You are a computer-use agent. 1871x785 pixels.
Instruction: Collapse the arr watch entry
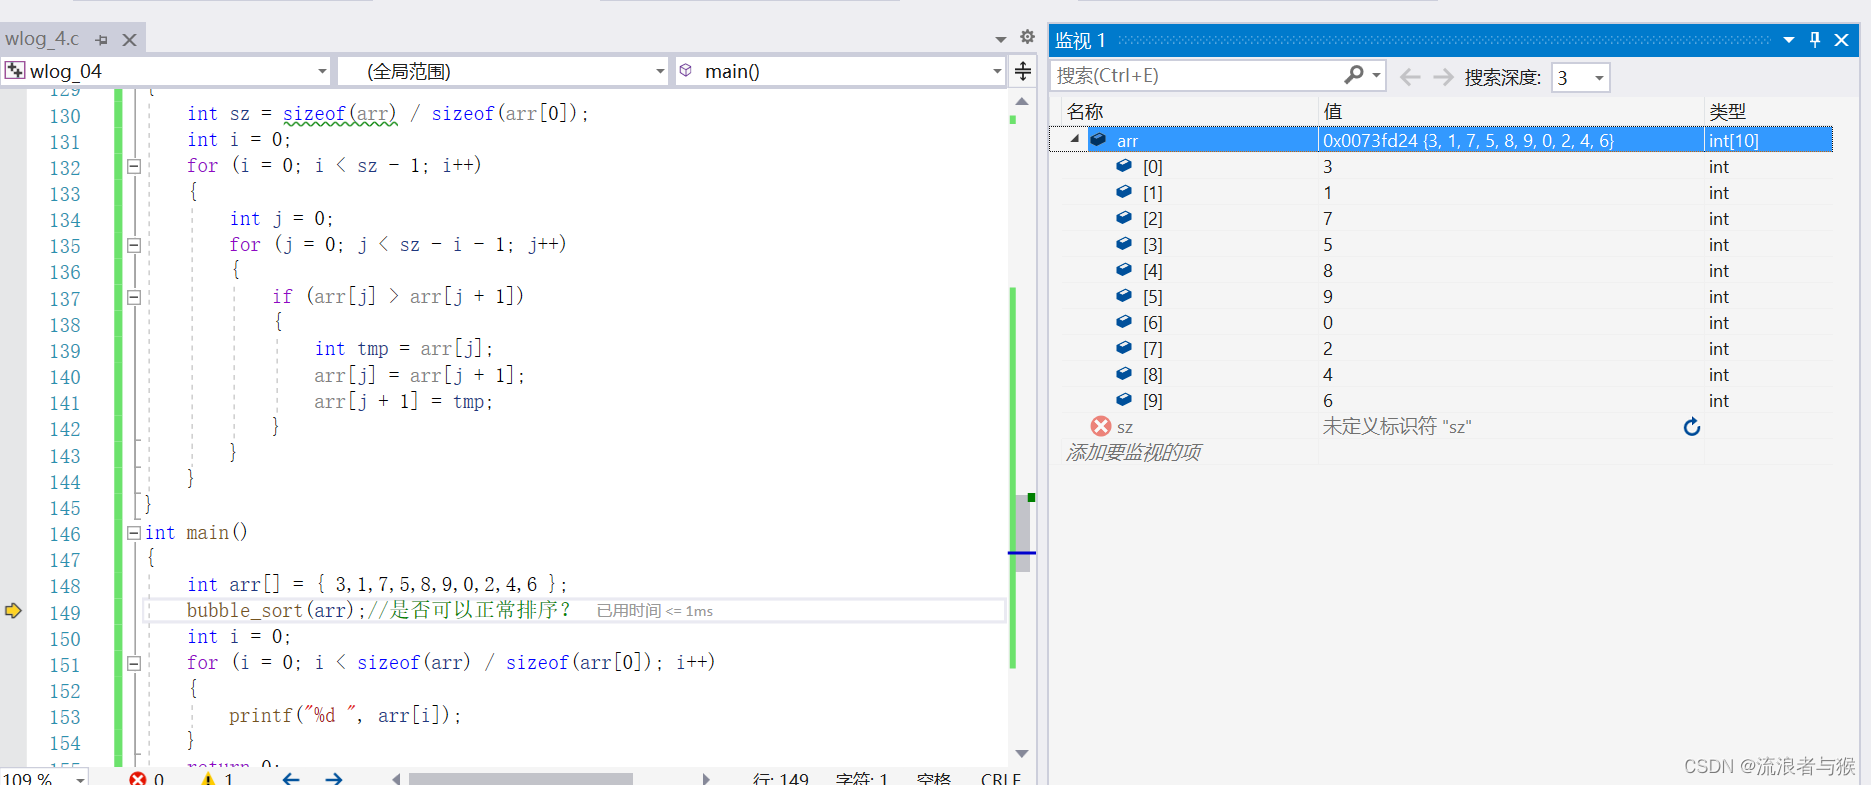pos(1075,140)
